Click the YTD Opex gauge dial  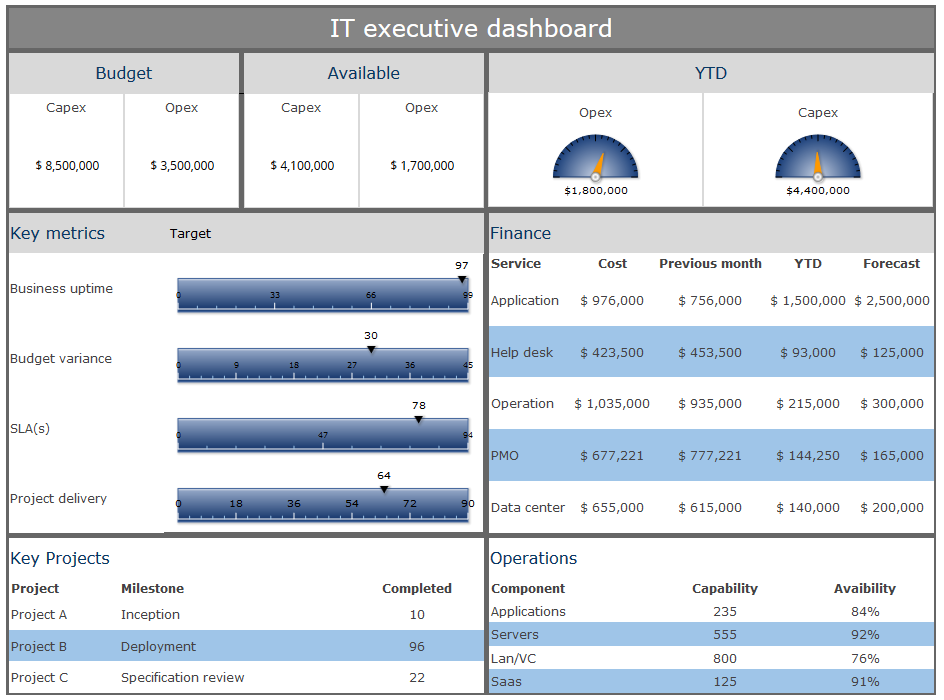pyautogui.click(x=595, y=158)
